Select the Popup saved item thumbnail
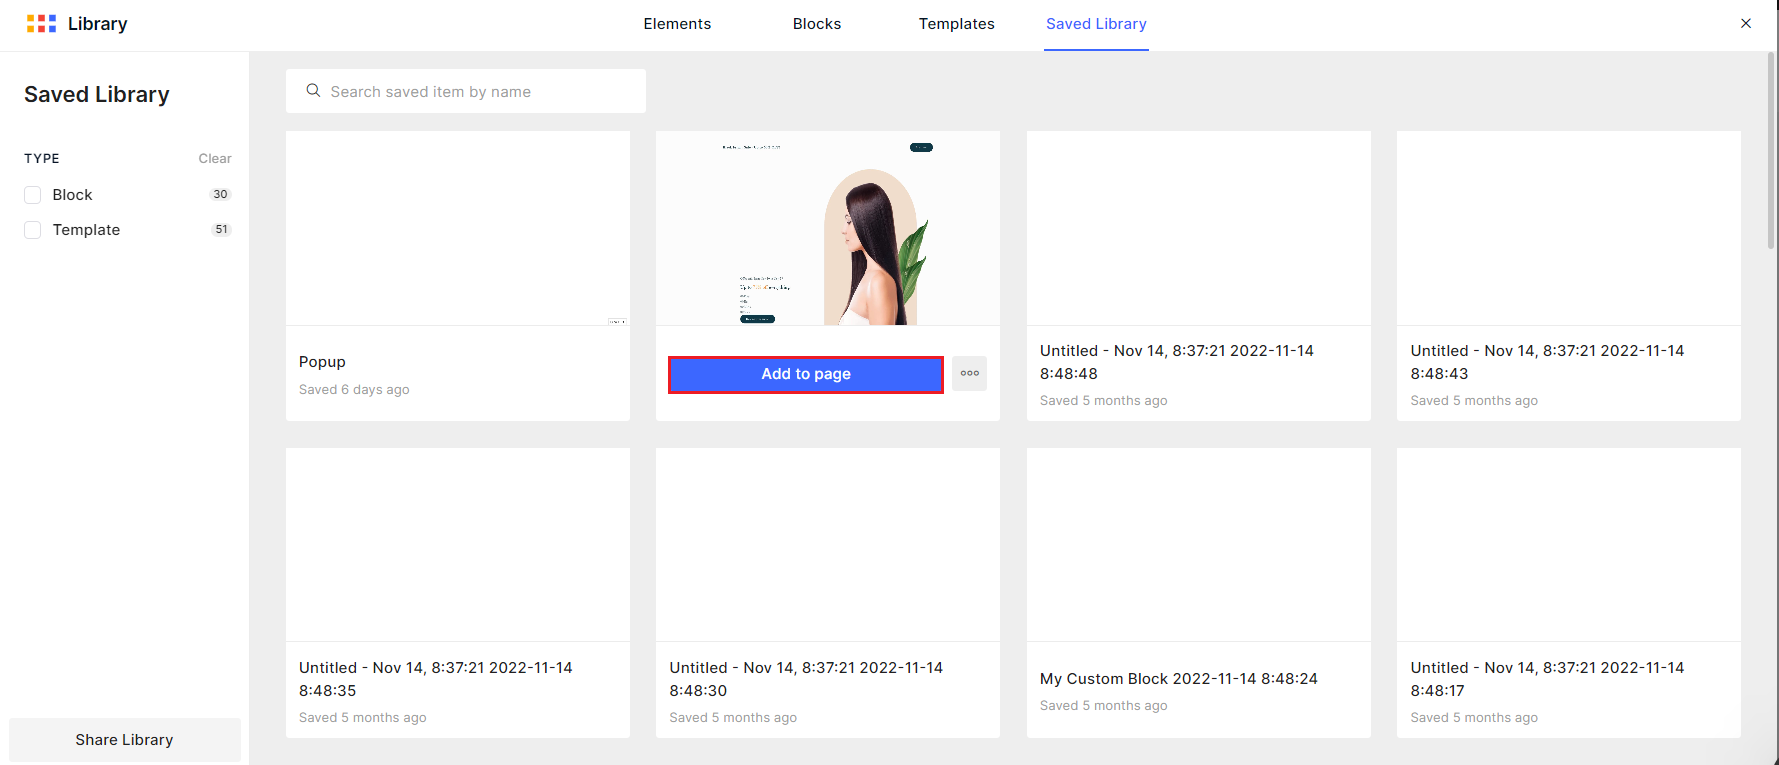1779x765 pixels. point(457,228)
